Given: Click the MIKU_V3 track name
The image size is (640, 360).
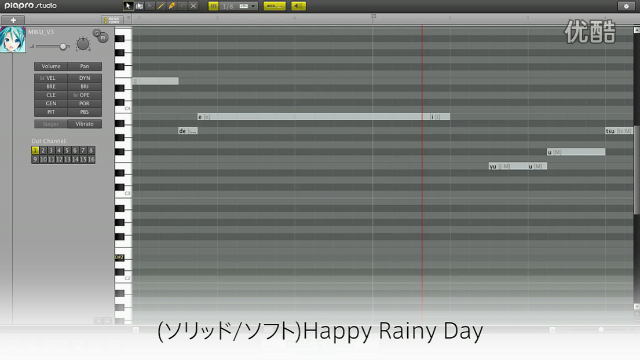Looking at the screenshot, I should click(41, 32).
